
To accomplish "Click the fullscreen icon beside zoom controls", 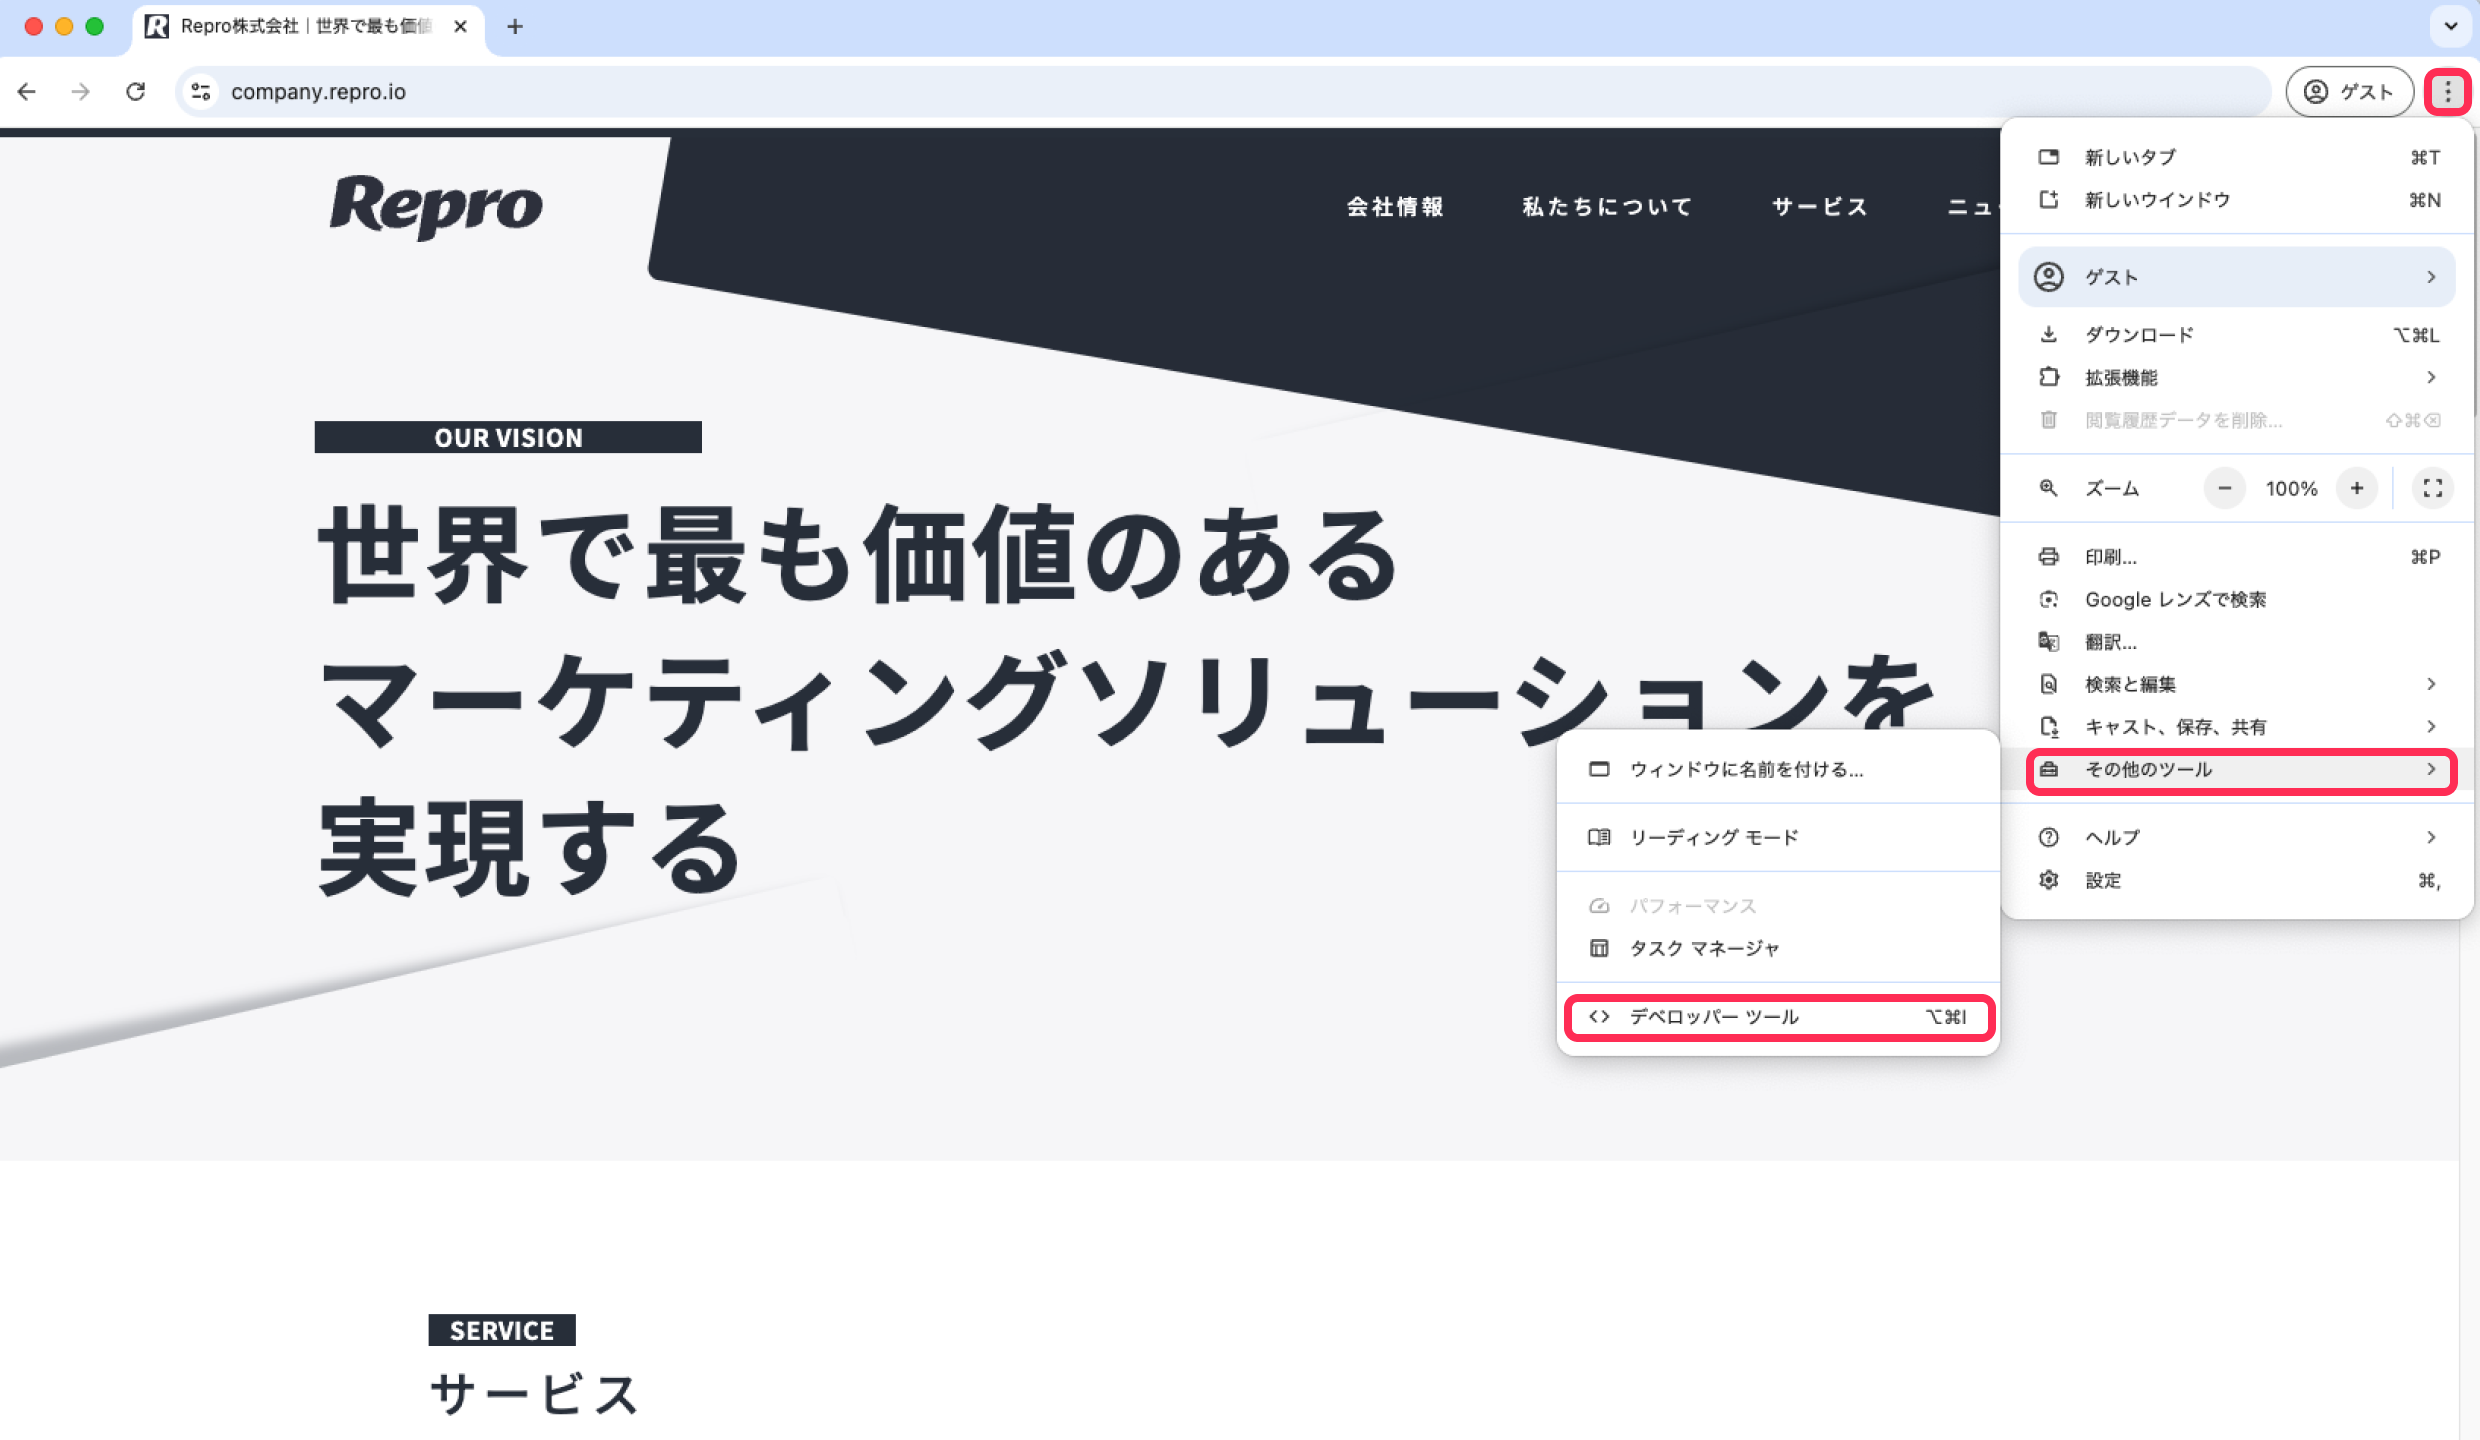I will click(2432, 488).
